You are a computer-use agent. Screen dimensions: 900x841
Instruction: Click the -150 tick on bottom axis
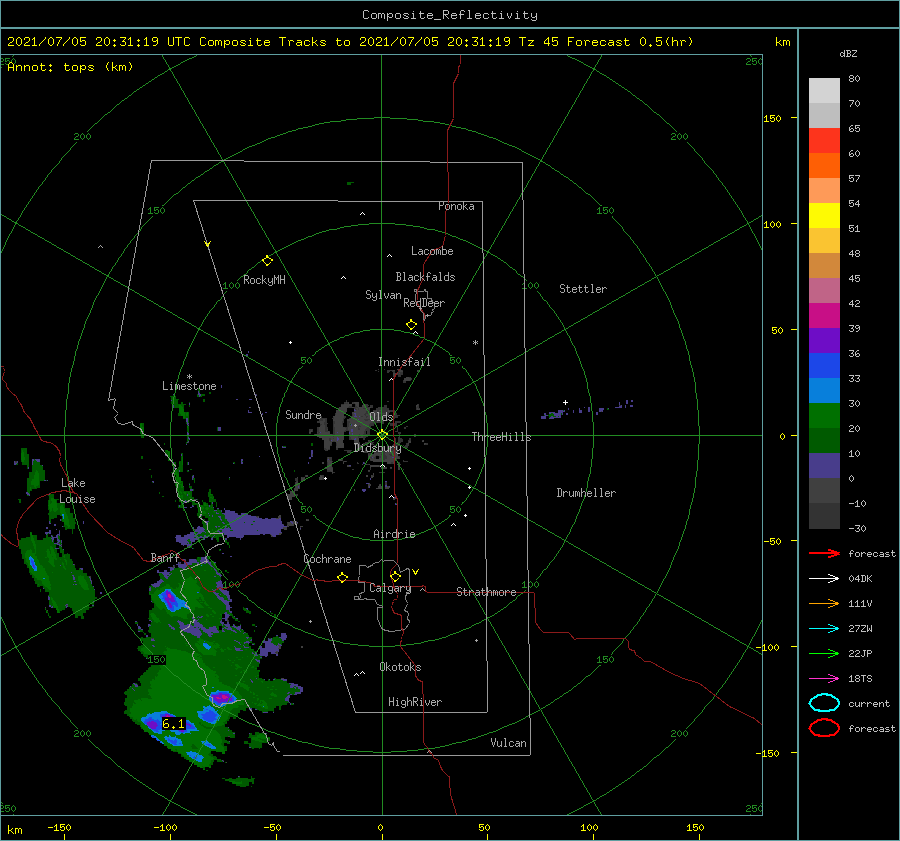click(x=59, y=827)
